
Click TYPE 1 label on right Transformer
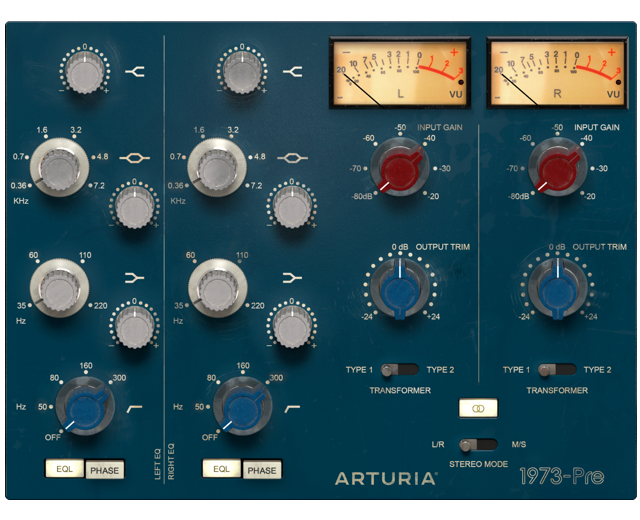point(516,370)
